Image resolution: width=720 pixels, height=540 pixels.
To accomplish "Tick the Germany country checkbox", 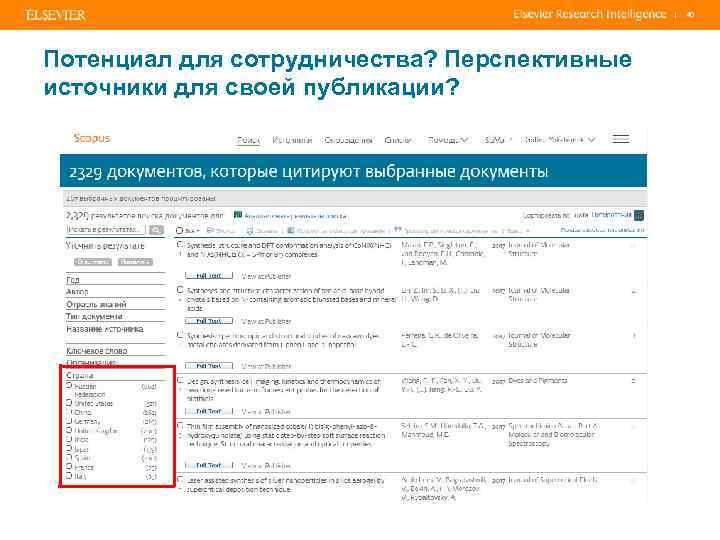I will pos(69,421).
